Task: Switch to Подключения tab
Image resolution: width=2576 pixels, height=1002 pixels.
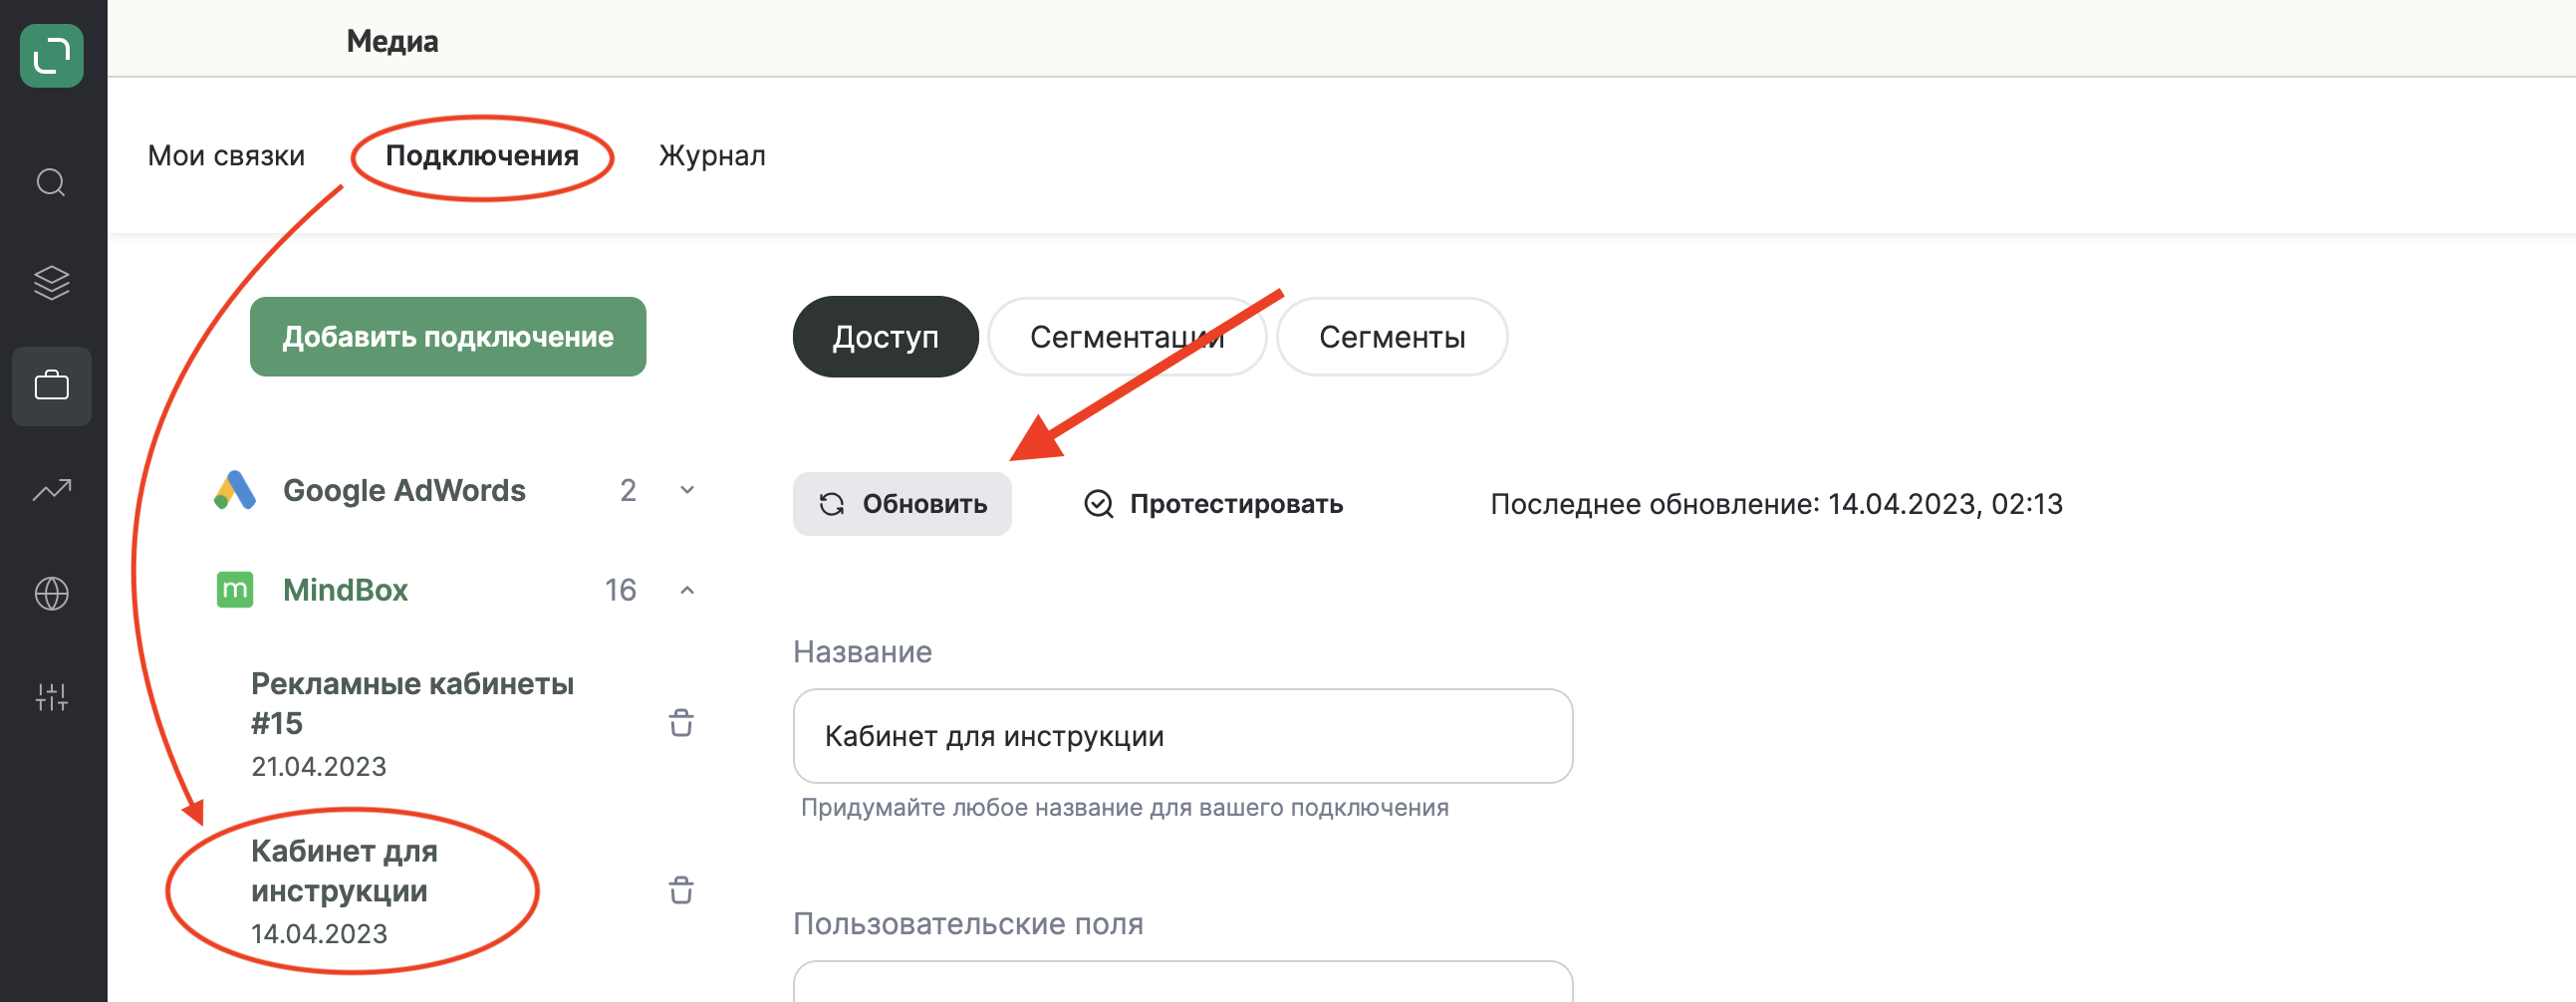Action: [x=482, y=156]
